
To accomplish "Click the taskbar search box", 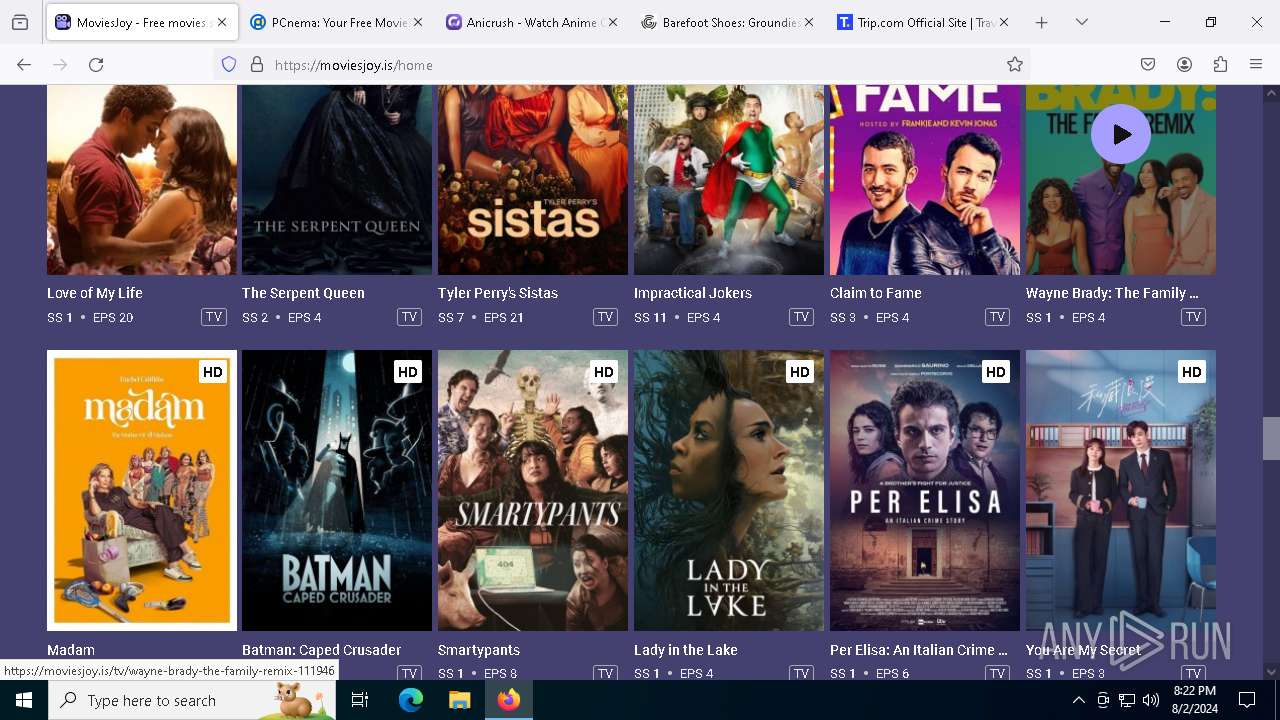I will point(192,700).
